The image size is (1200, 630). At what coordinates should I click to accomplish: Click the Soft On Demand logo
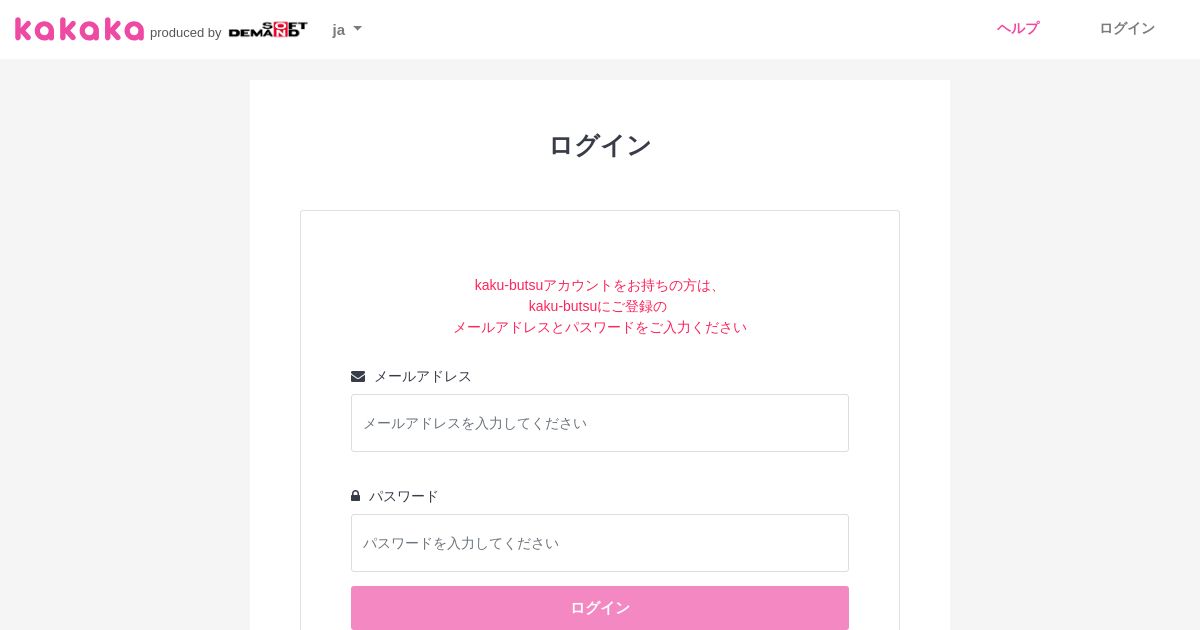(x=268, y=30)
